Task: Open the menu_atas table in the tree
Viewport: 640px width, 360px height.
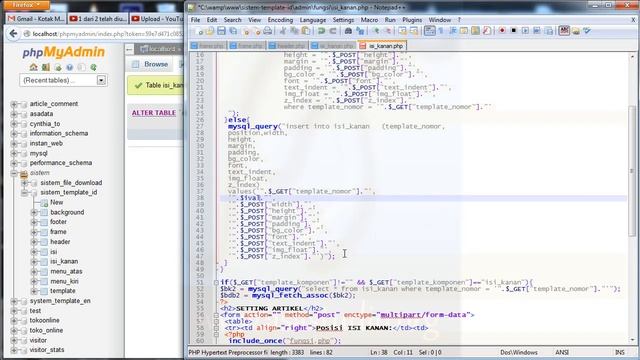Action: tap(66, 271)
